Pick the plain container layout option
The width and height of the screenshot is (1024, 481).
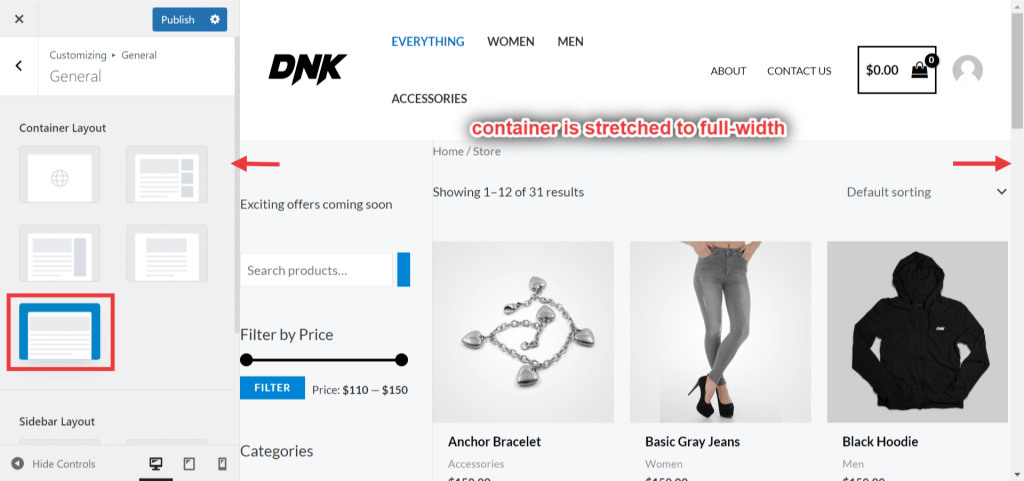(x=167, y=253)
